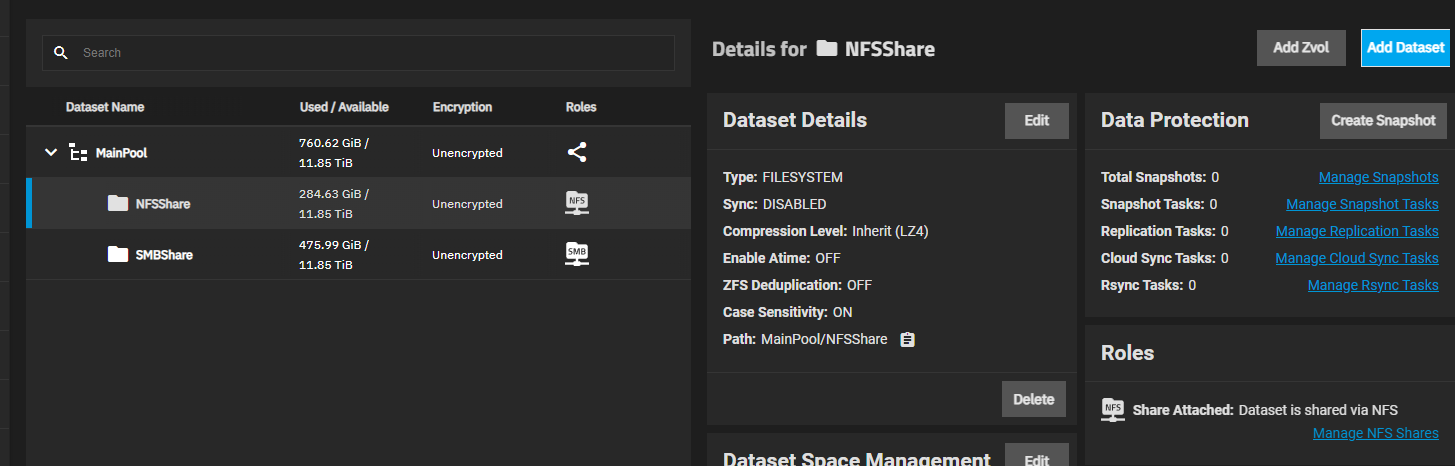The width and height of the screenshot is (1455, 466).
Task: Copy the dataset path to clipboard
Action: 907,339
